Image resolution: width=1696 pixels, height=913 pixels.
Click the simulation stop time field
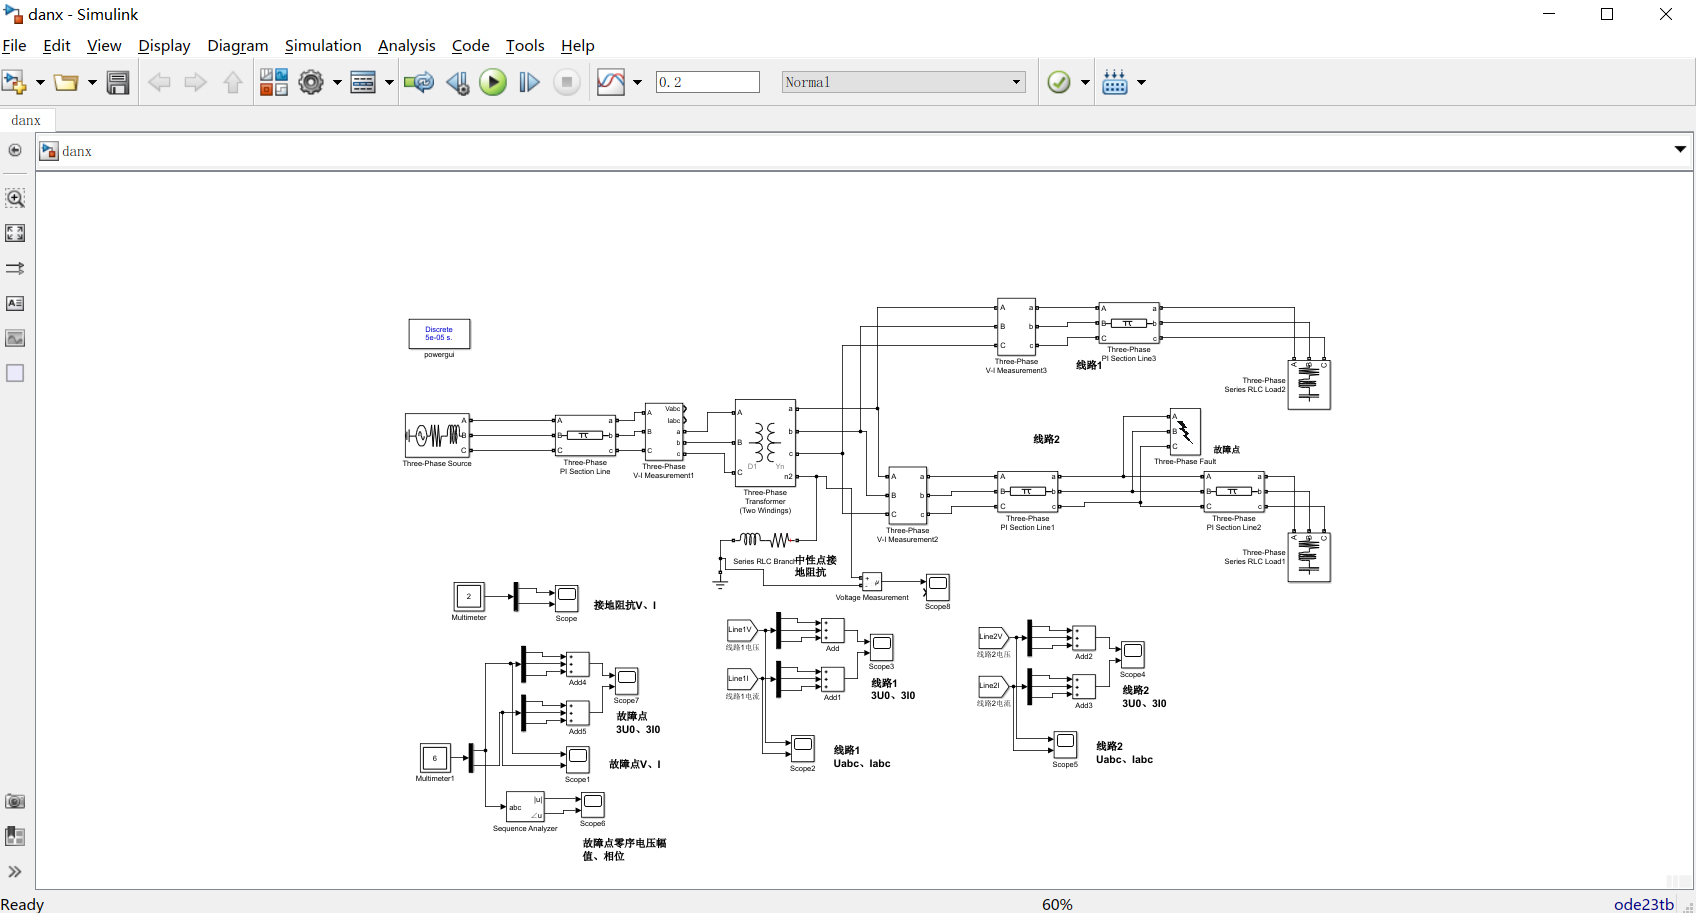pyautogui.click(x=708, y=82)
